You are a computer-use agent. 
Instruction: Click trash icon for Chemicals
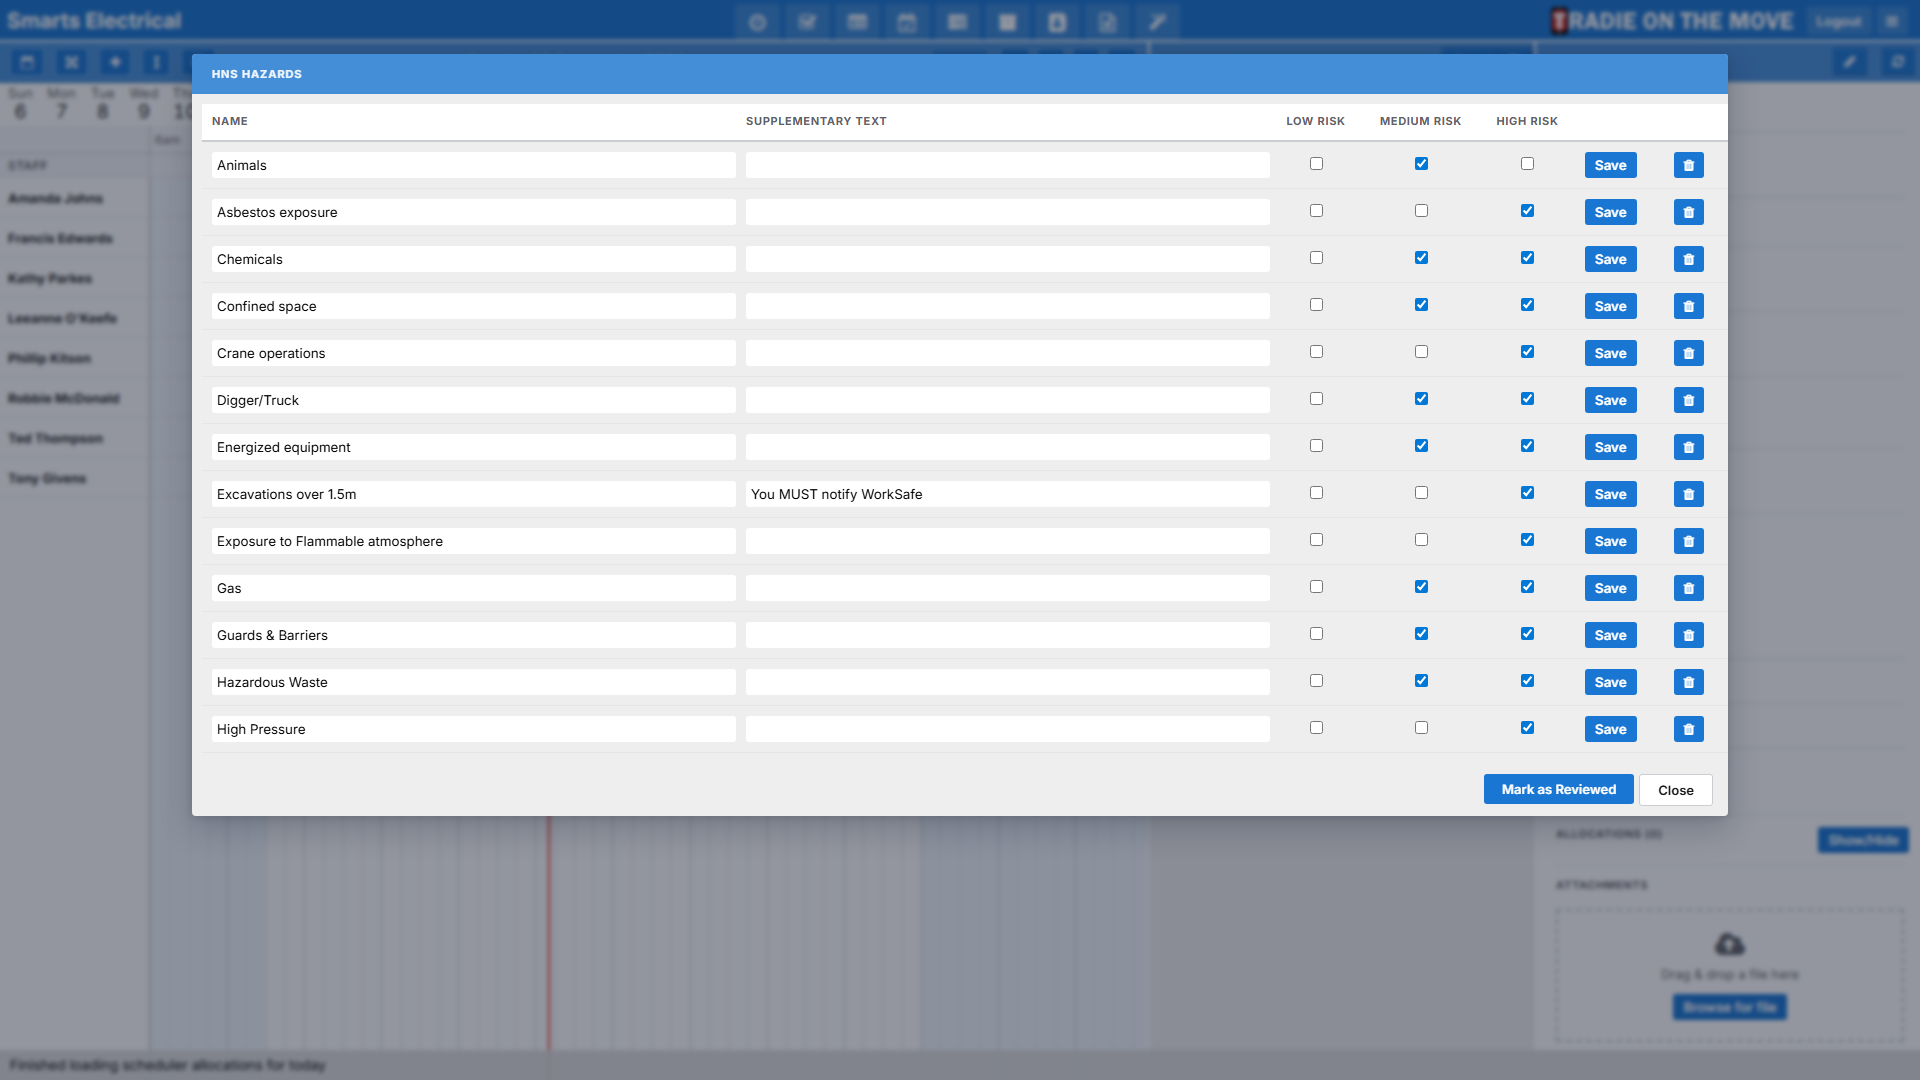[1688, 259]
